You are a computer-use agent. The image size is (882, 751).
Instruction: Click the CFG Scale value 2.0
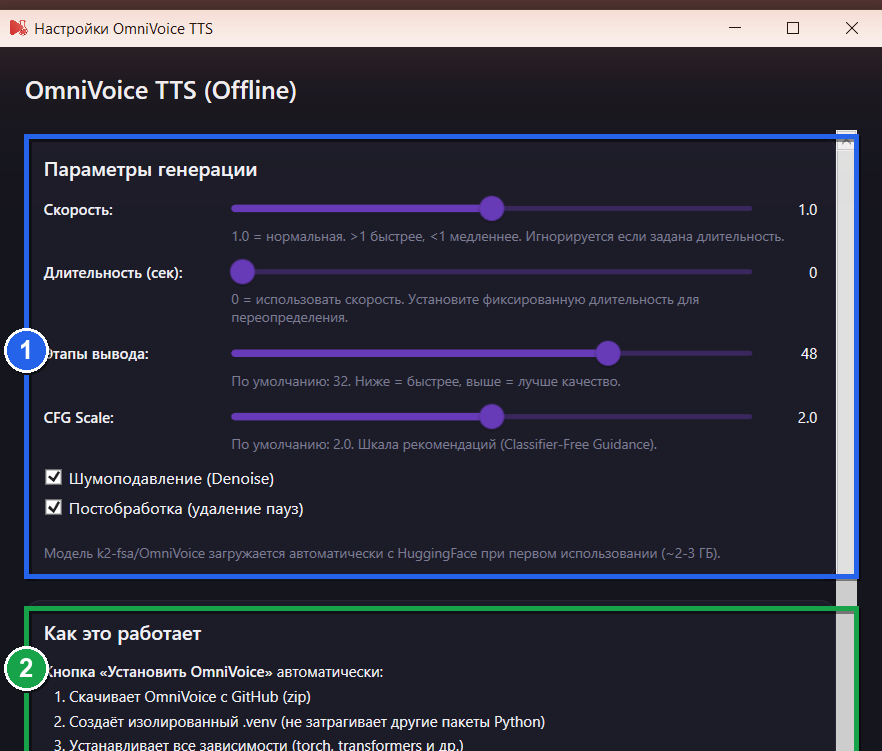click(807, 418)
